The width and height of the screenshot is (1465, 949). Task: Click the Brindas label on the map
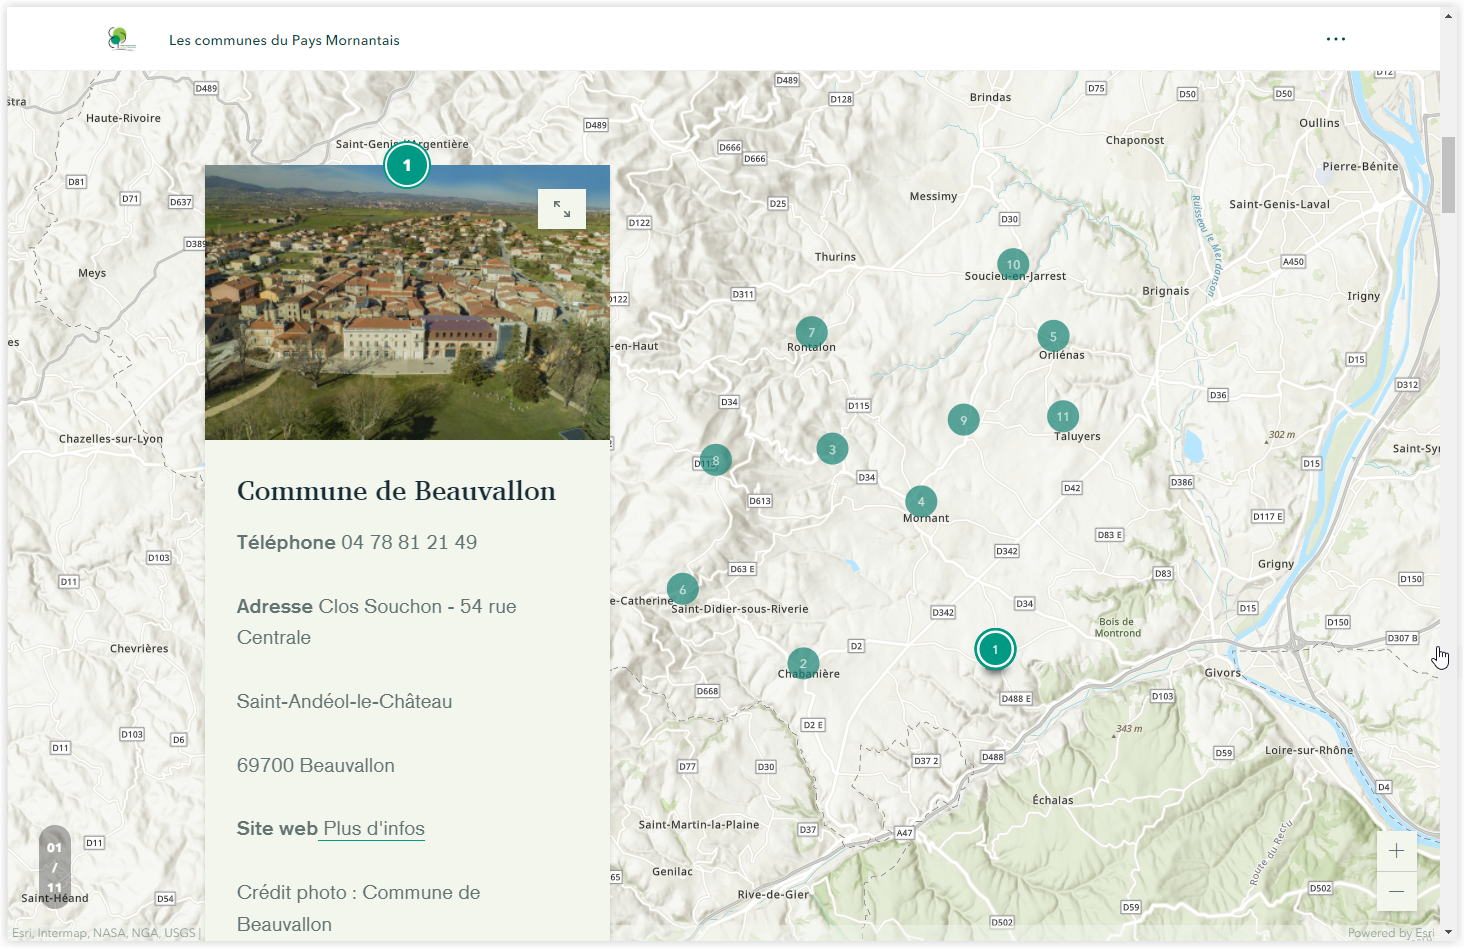tap(990, 97)
